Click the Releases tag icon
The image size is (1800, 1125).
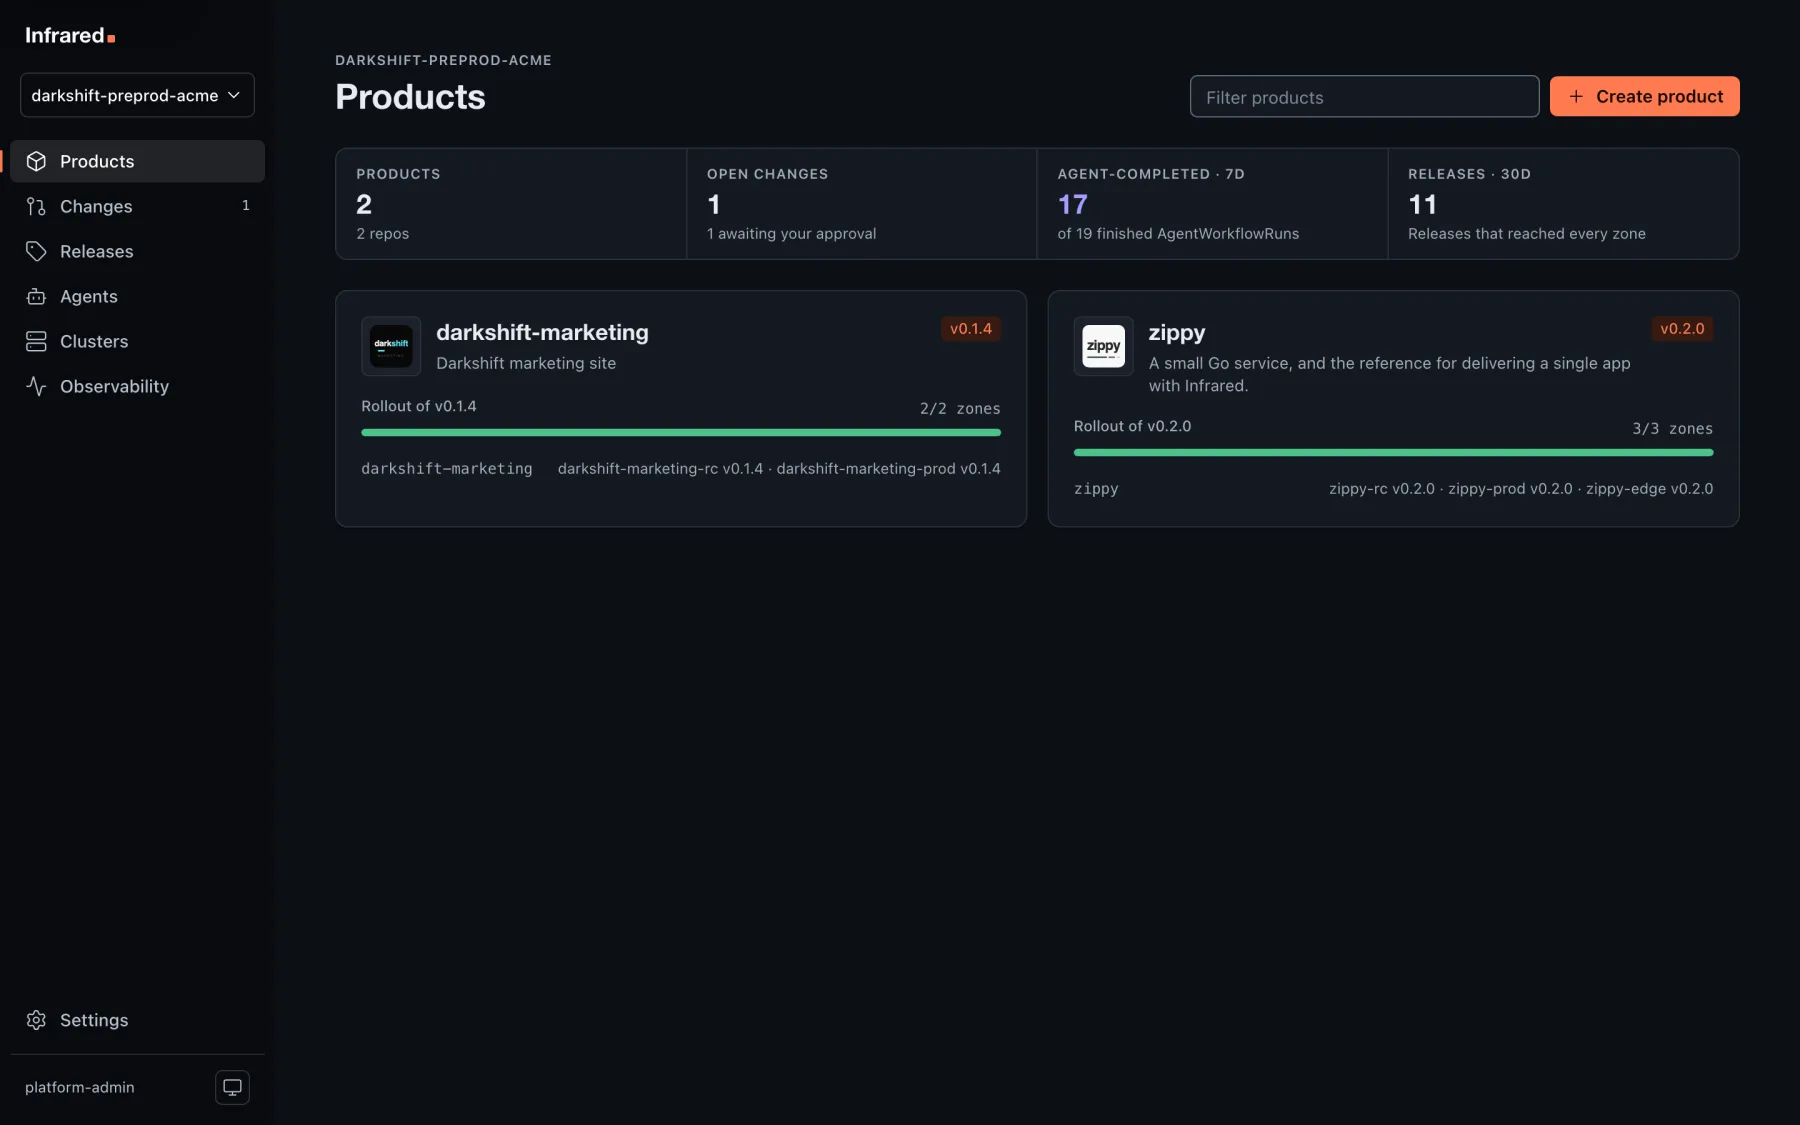[36, 251]
